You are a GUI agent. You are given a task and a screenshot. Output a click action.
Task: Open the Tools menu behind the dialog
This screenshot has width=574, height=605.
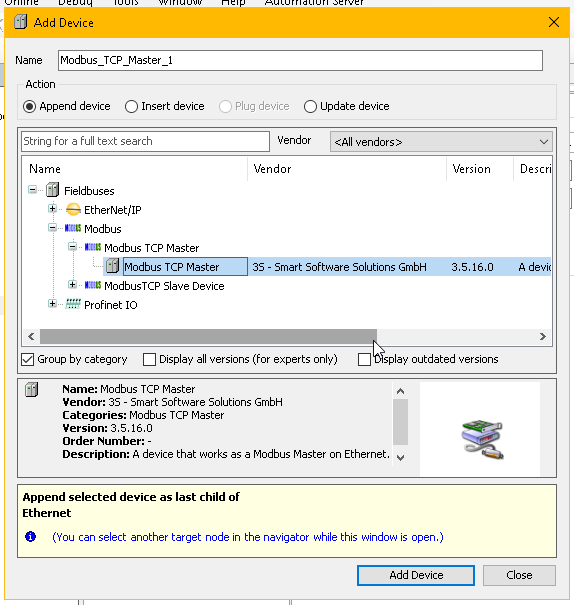click(126, 3)
